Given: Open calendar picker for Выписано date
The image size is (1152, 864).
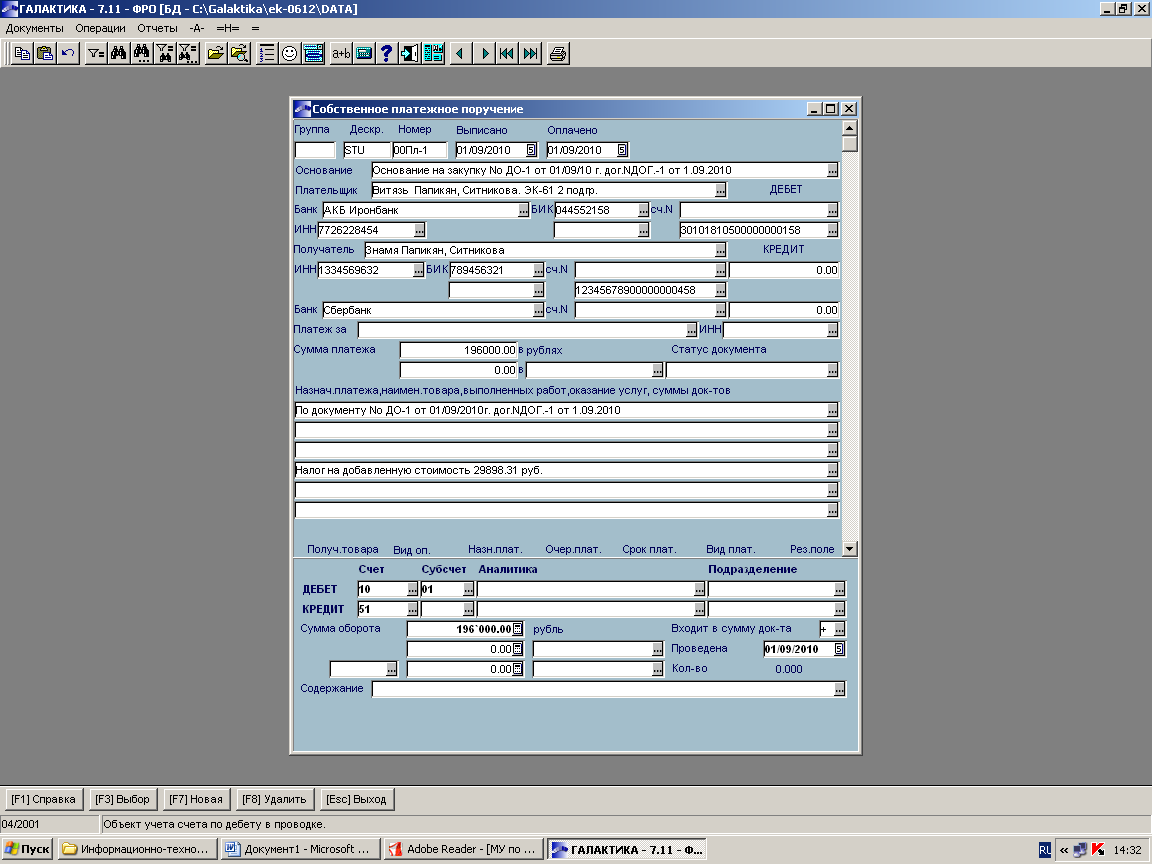Looking at the screenshot, I should click(531, 150).
